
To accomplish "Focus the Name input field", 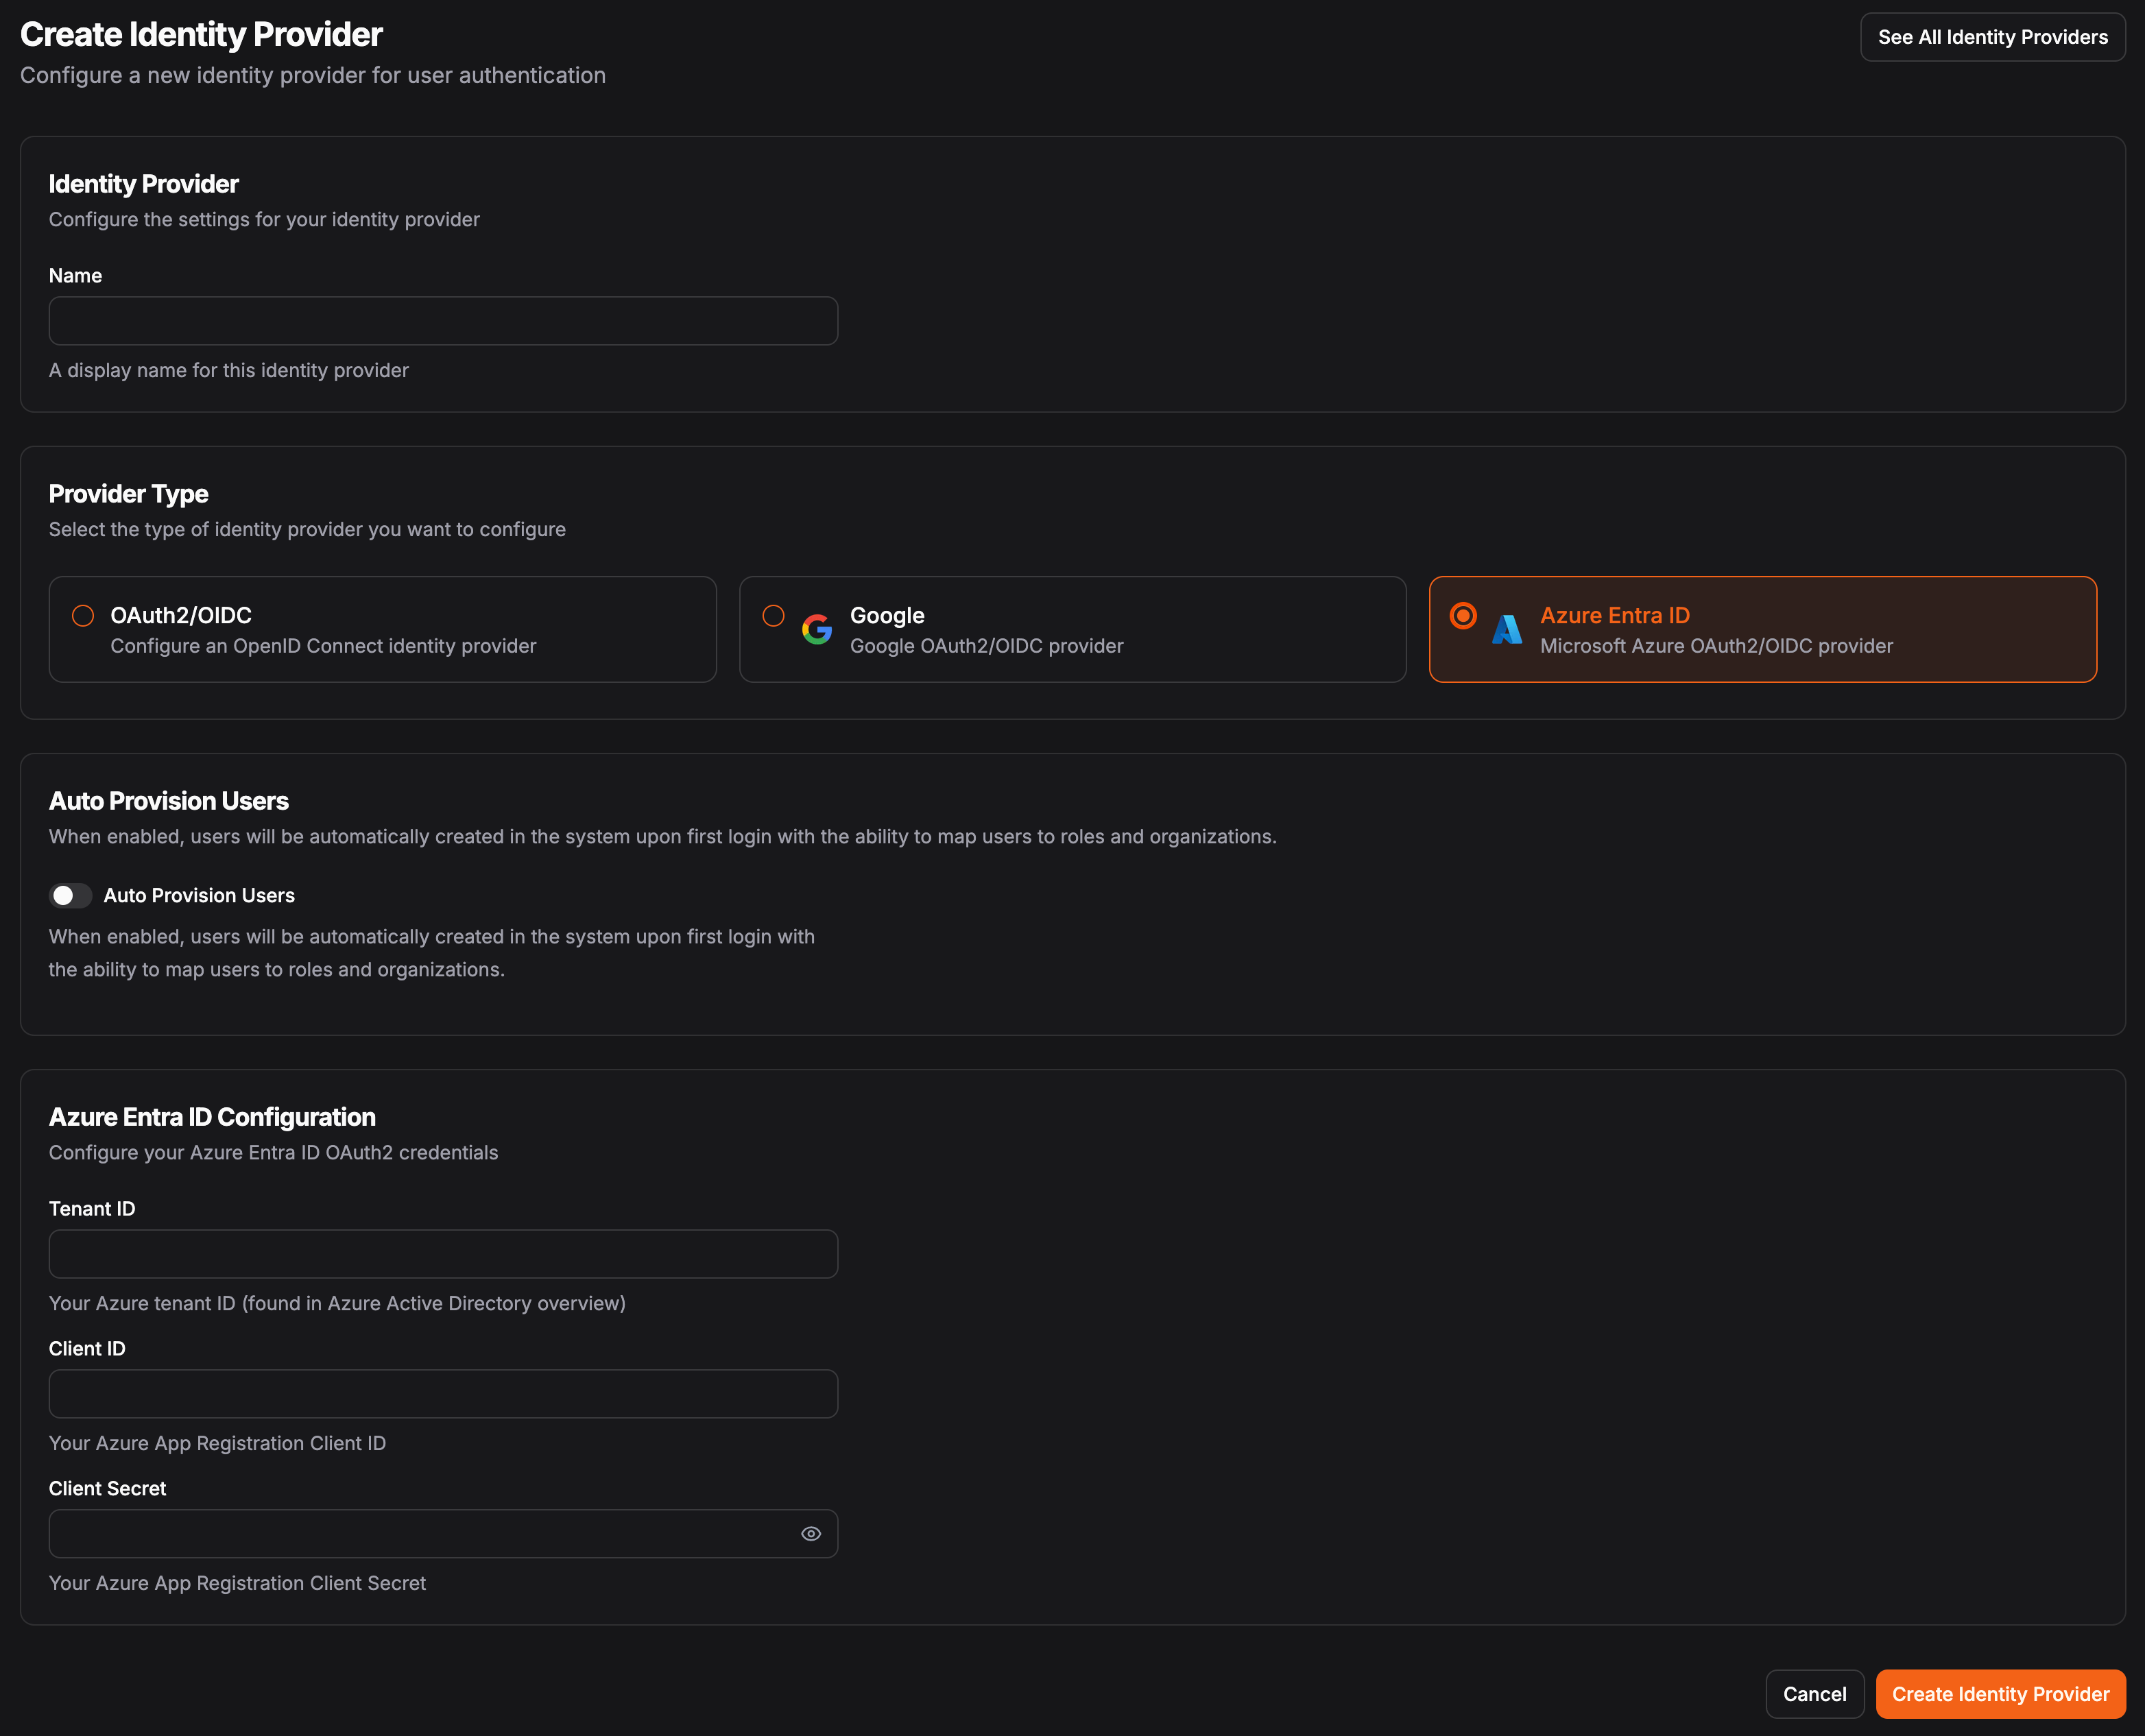I will pos(443,321).
